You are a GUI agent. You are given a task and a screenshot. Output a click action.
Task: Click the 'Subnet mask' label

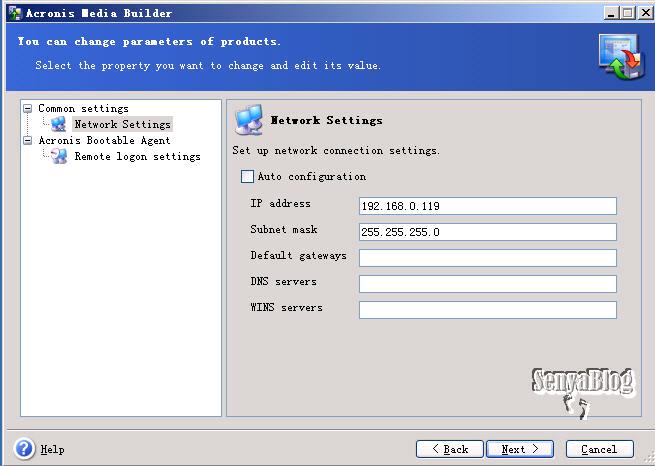coord(284,229)
